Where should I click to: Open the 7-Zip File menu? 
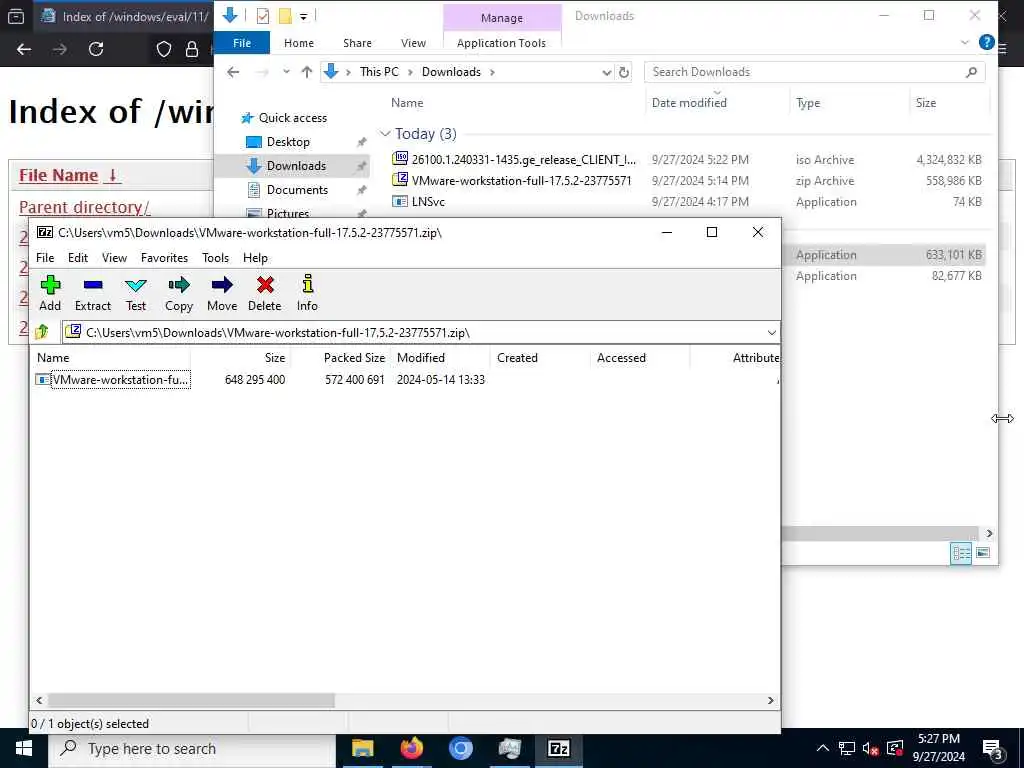(x=45, y=258)
